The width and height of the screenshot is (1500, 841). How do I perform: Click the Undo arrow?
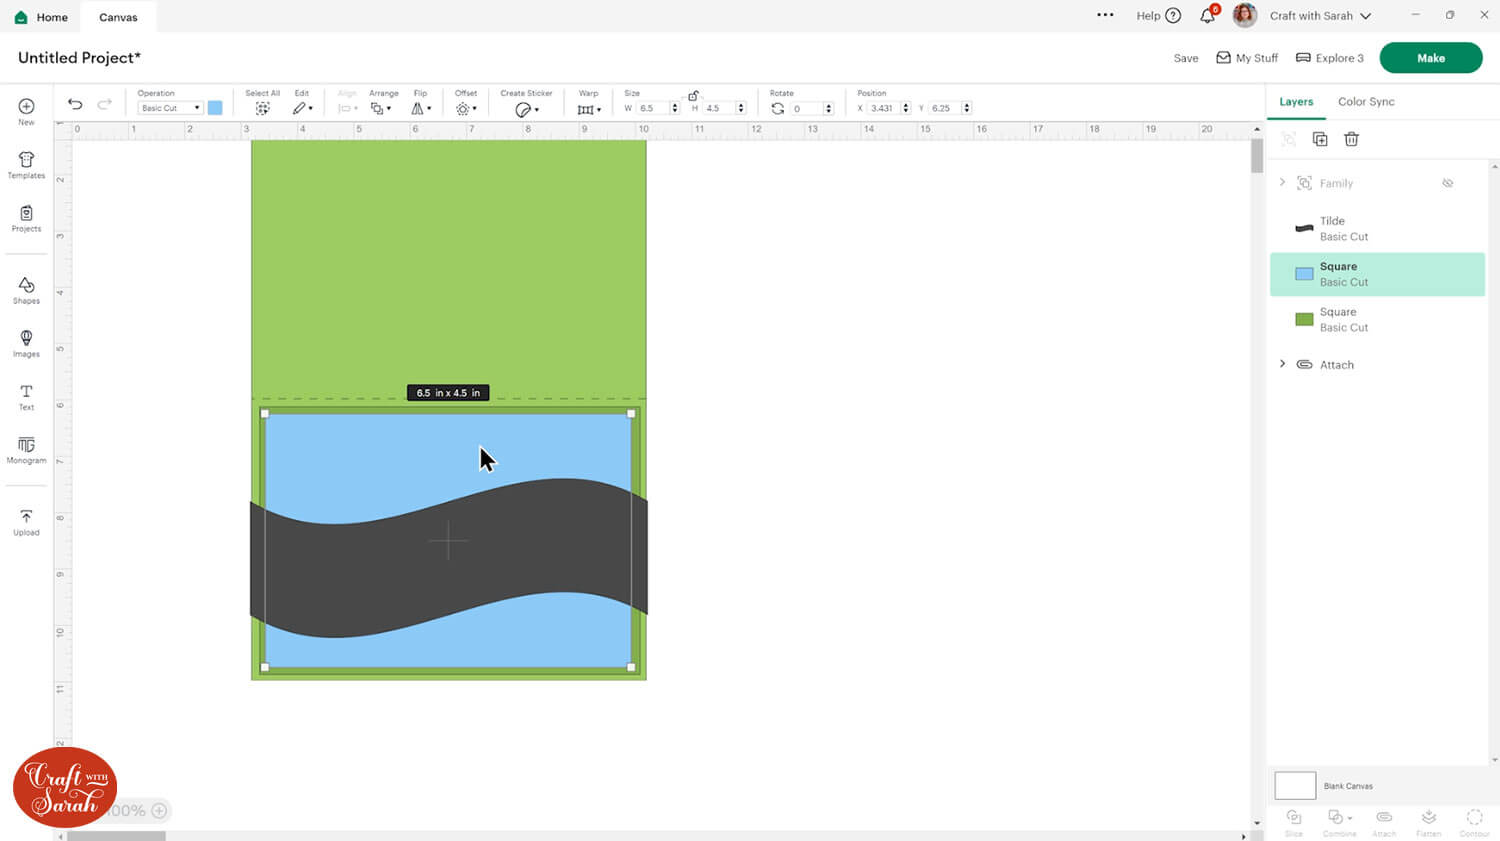click(x=75, y=105)
